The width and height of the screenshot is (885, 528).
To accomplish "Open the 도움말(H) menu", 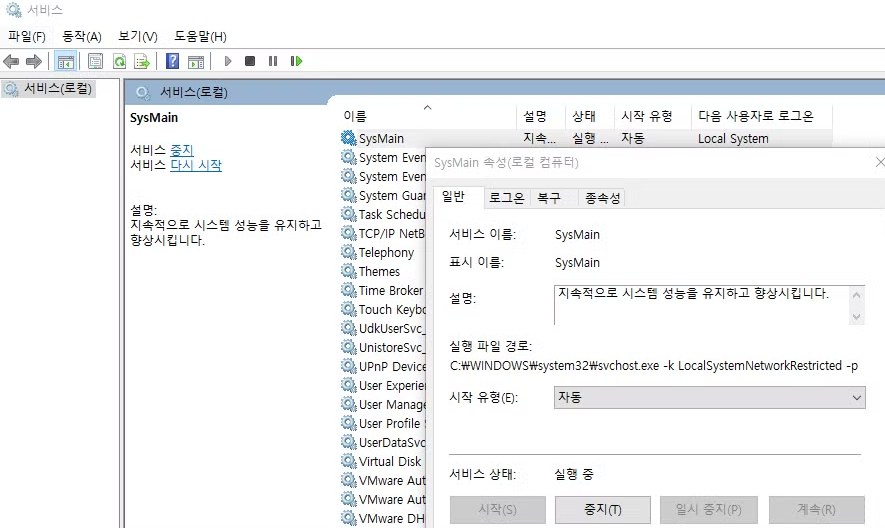I will tap(200, 37).
